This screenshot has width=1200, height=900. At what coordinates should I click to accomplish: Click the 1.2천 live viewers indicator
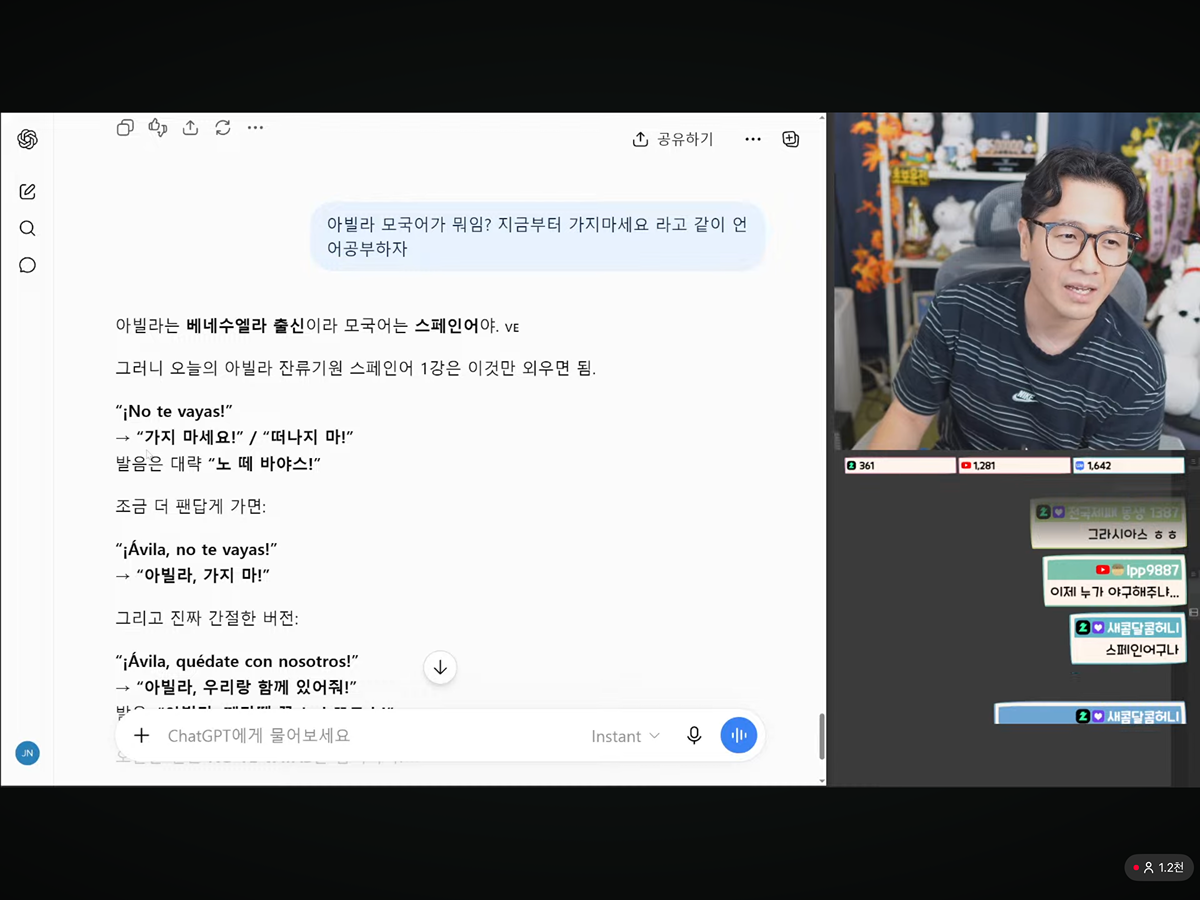click(1159, 867)
